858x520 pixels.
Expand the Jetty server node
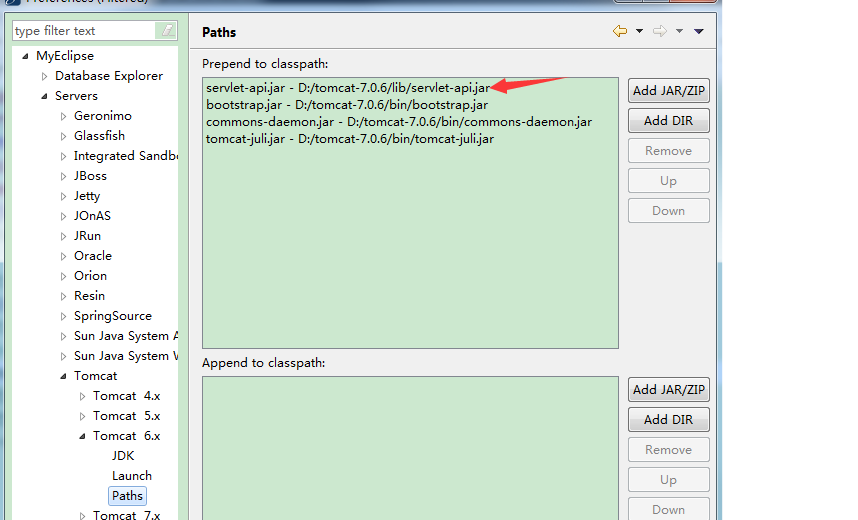tap(63, 196)
